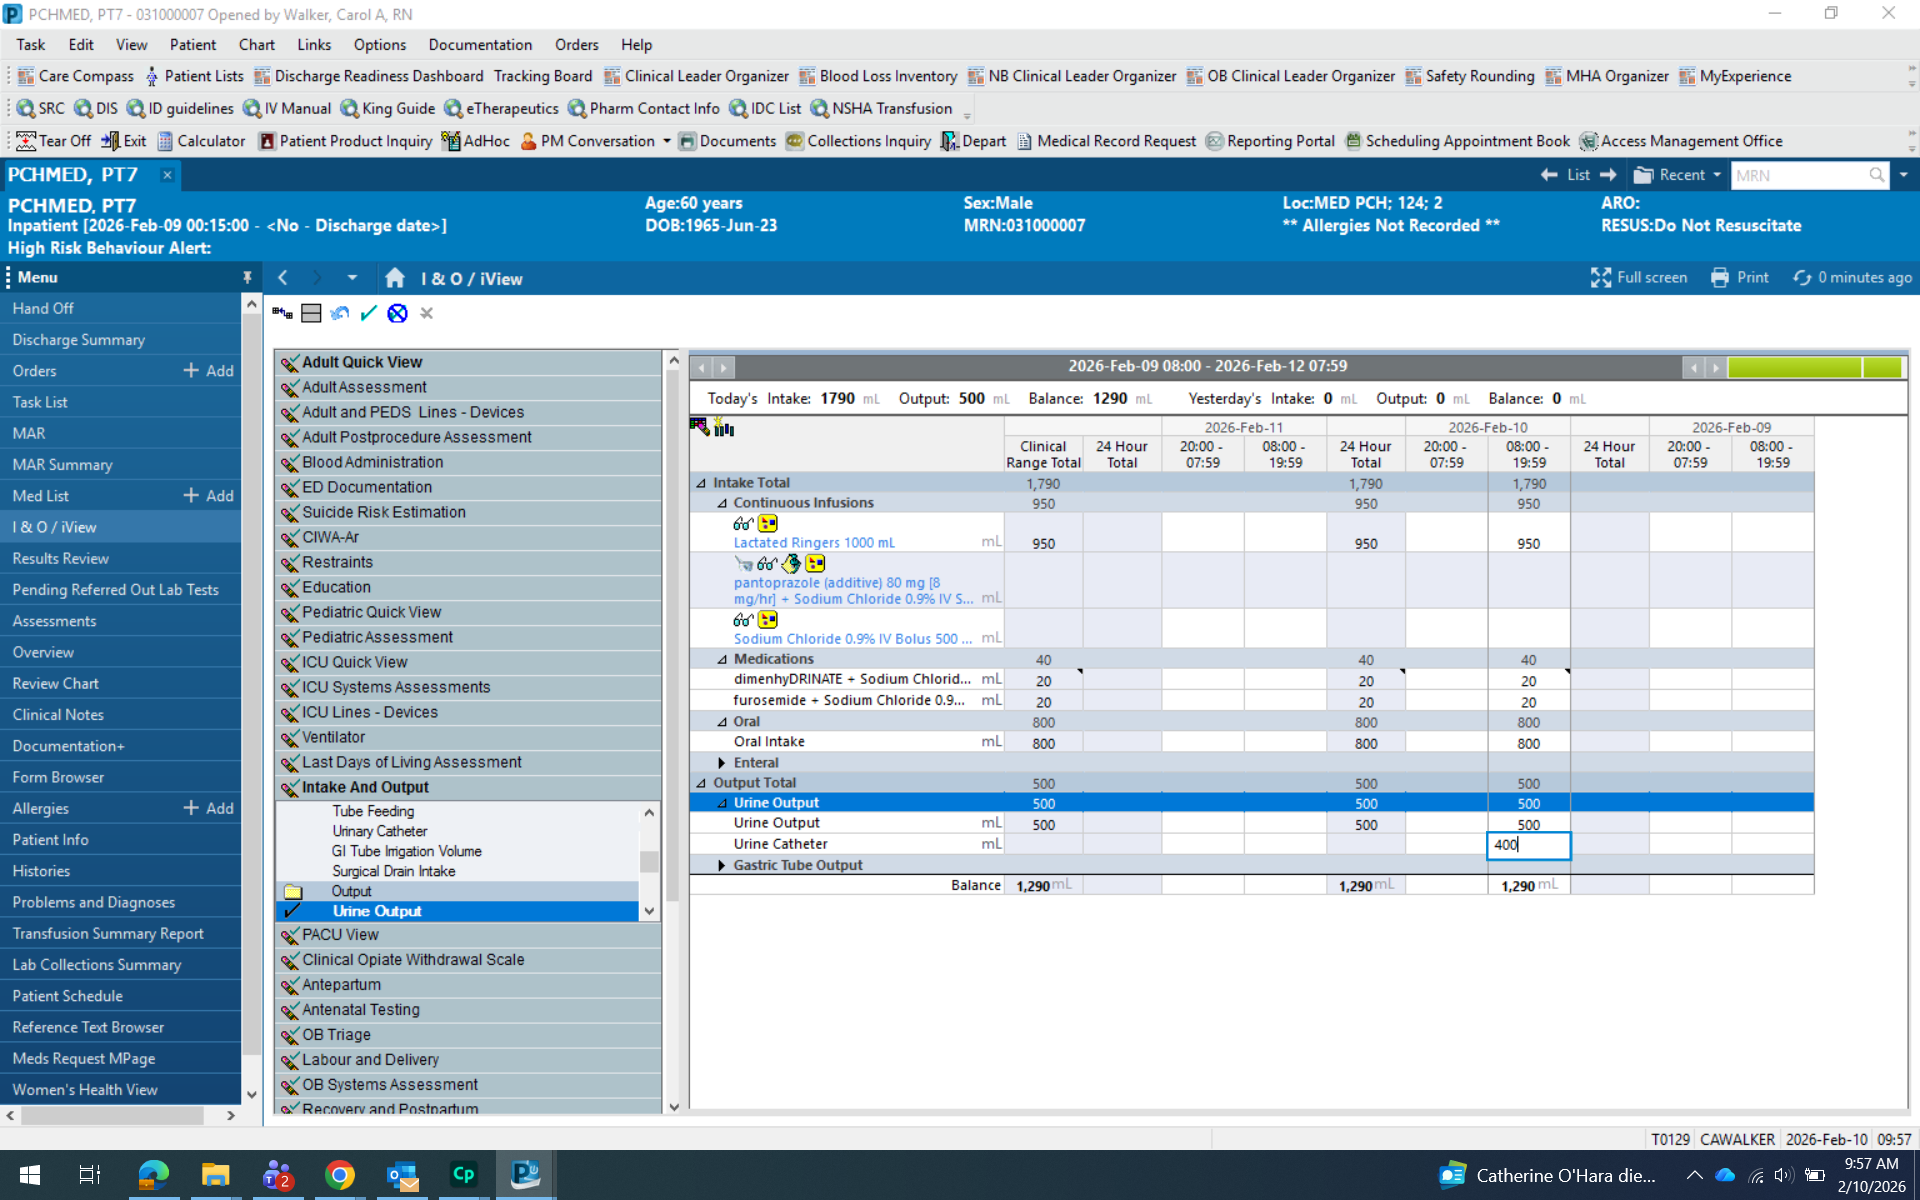
Task: Click the customize view icon in grid
Action: click(x=700, y=427)
